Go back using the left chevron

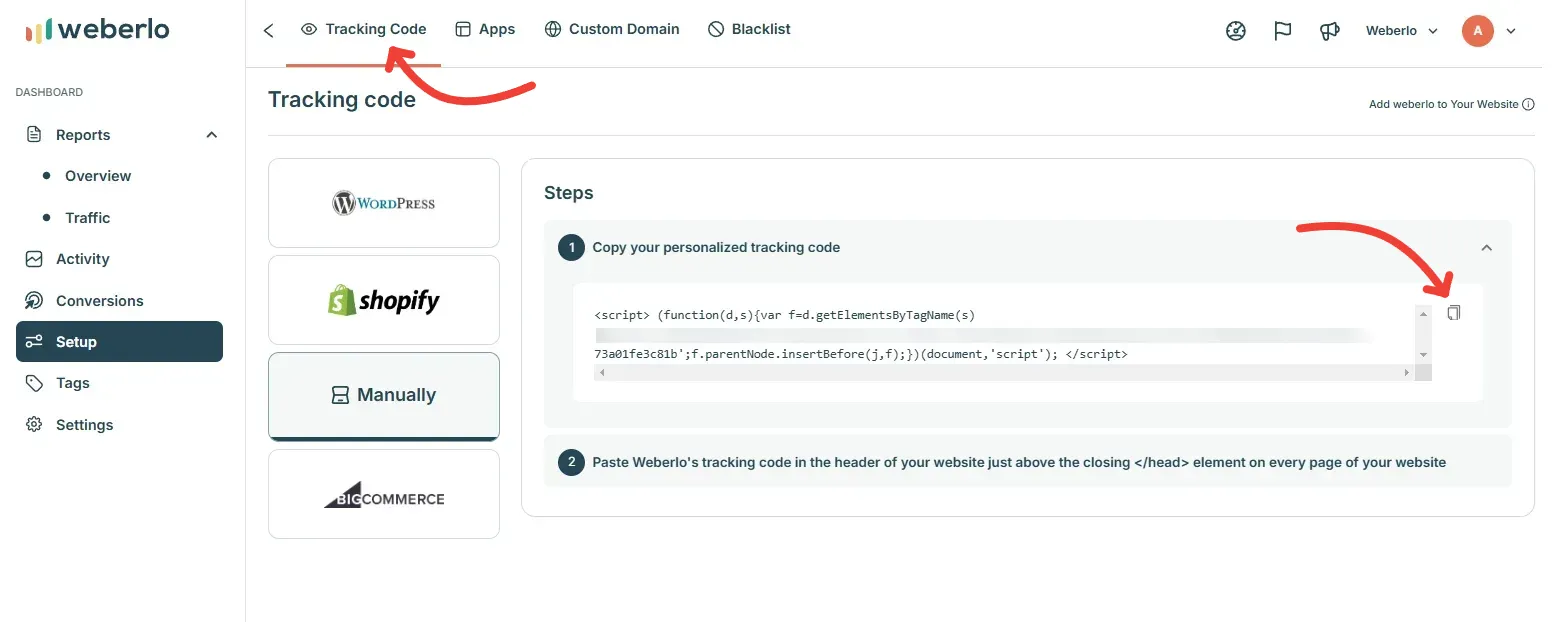pyautogui.click(x=268, y=30)
